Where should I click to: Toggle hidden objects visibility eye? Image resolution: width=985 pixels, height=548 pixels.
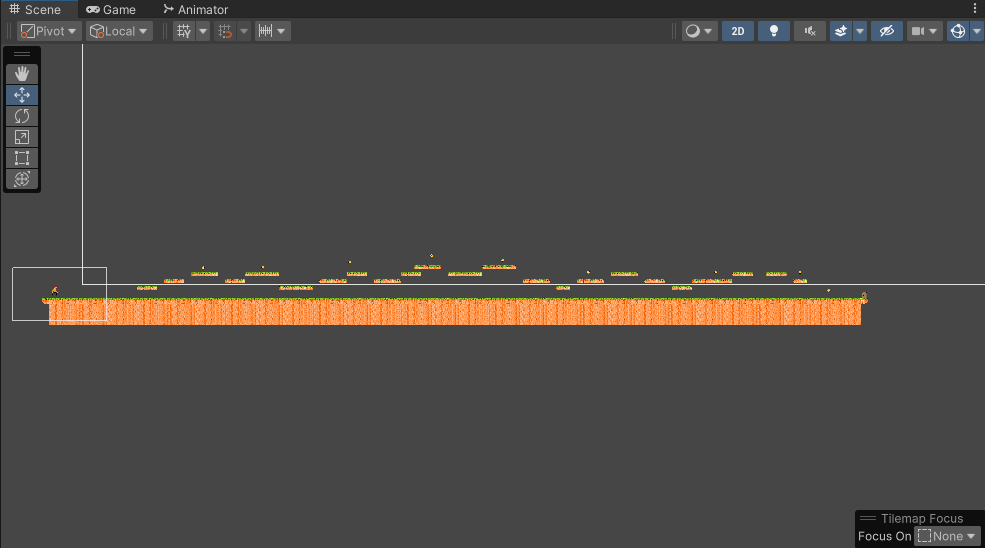click(887, 31)
